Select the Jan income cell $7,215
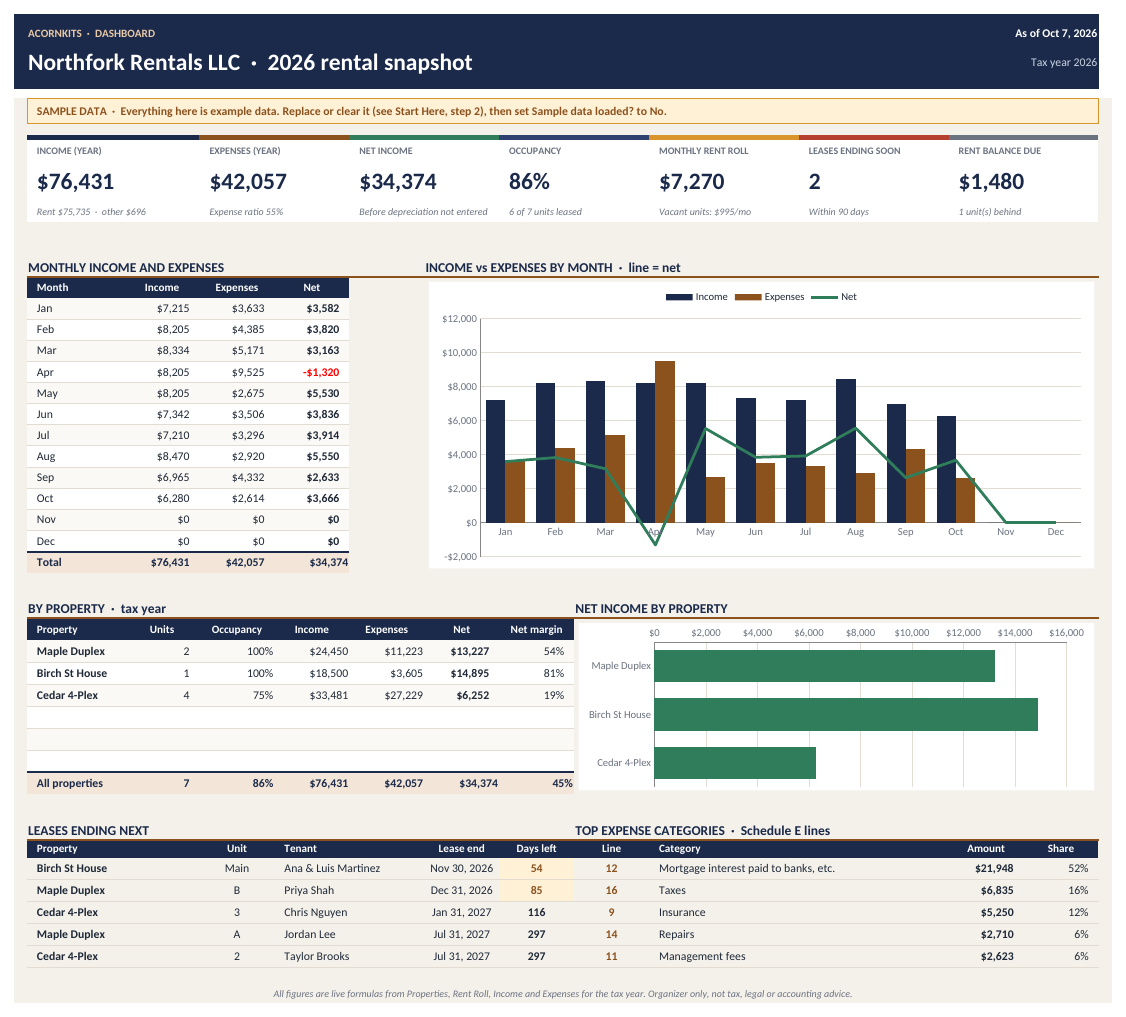The width and height of the screenshot is (1126, 1017). tap(173, 308)
